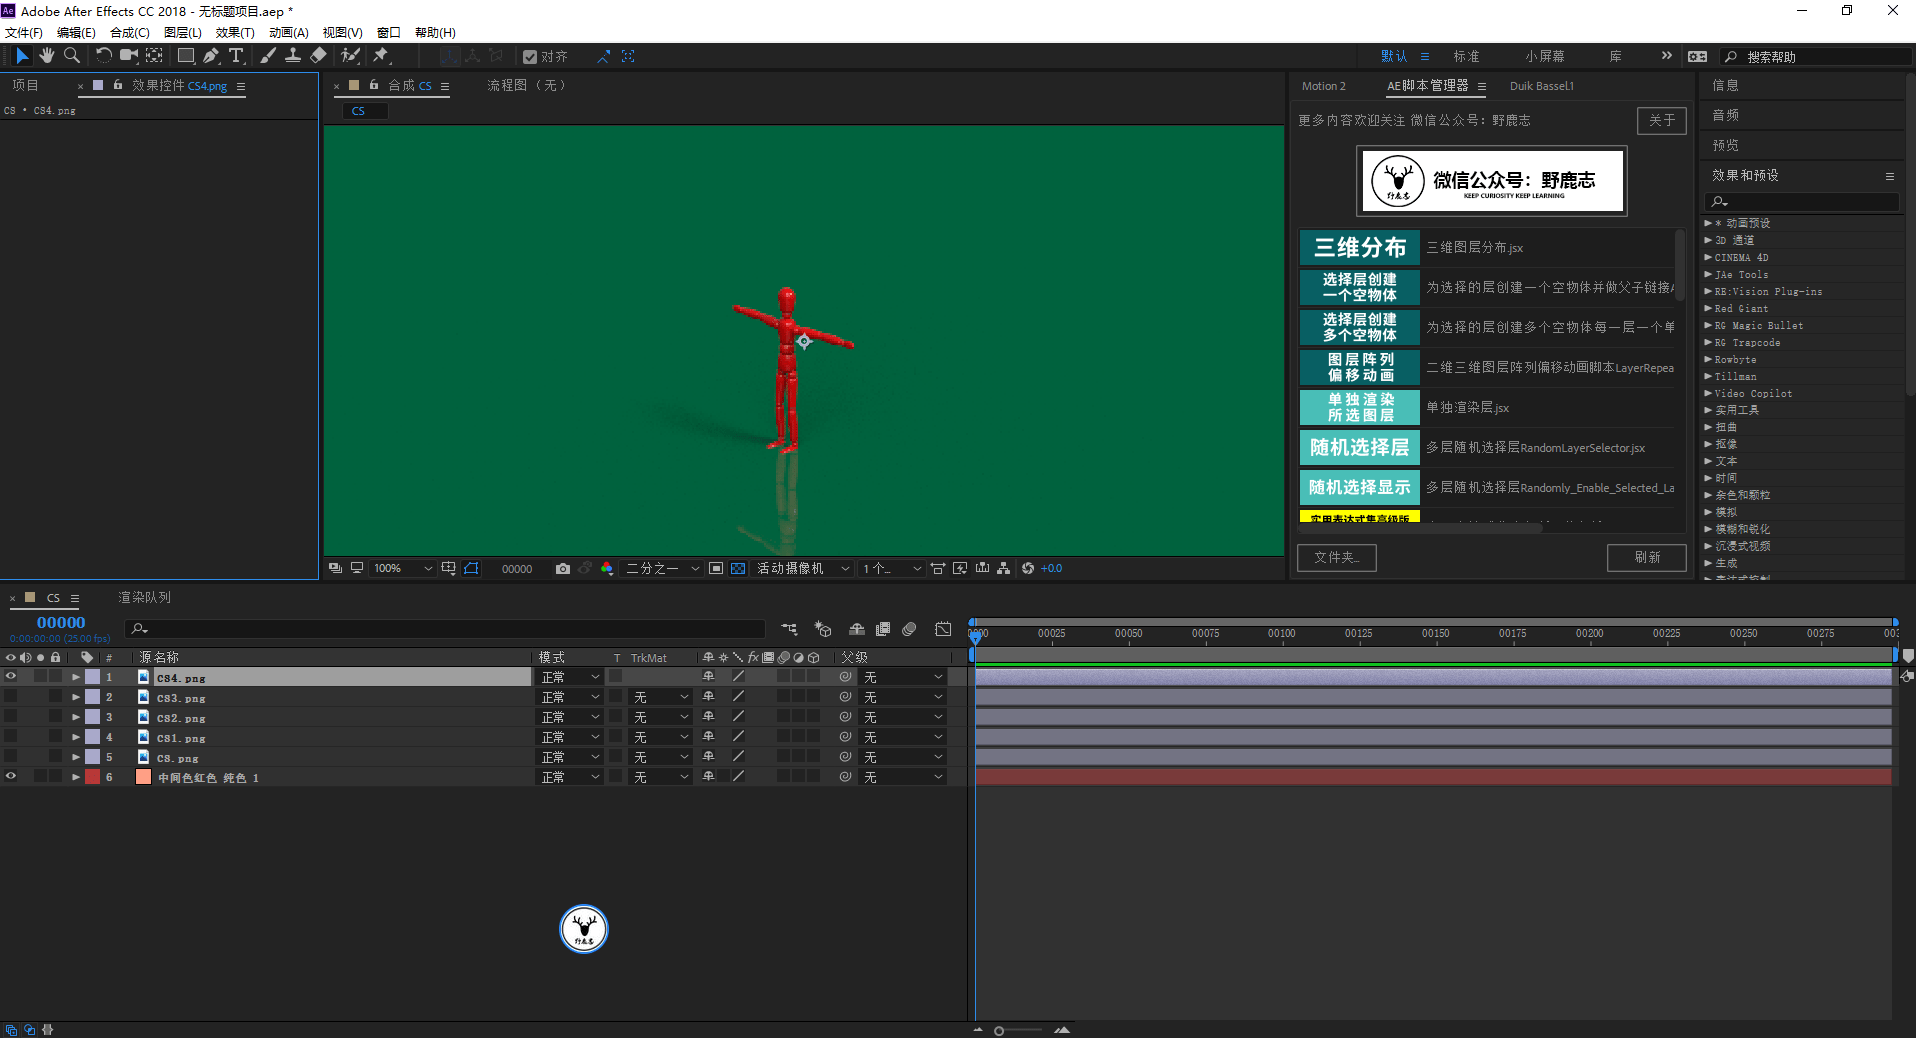The height and width of the screenshot is (1038, 1916).
Task: Toggle the transparency grid in viewer
Action: tap(738, 569)
